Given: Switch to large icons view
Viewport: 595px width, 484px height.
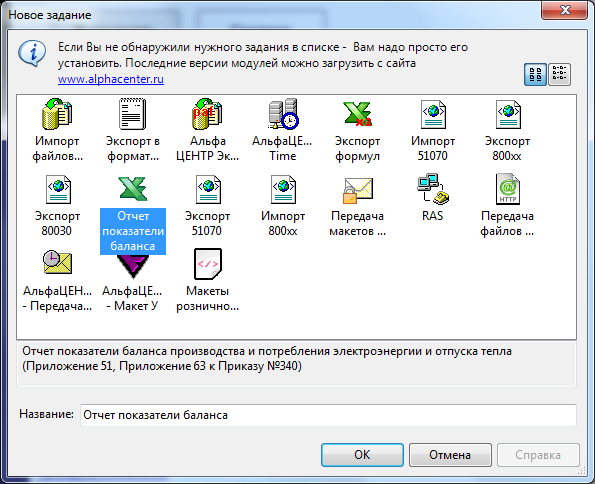Looking at the screenshot, I should click(x=535, y=74).
